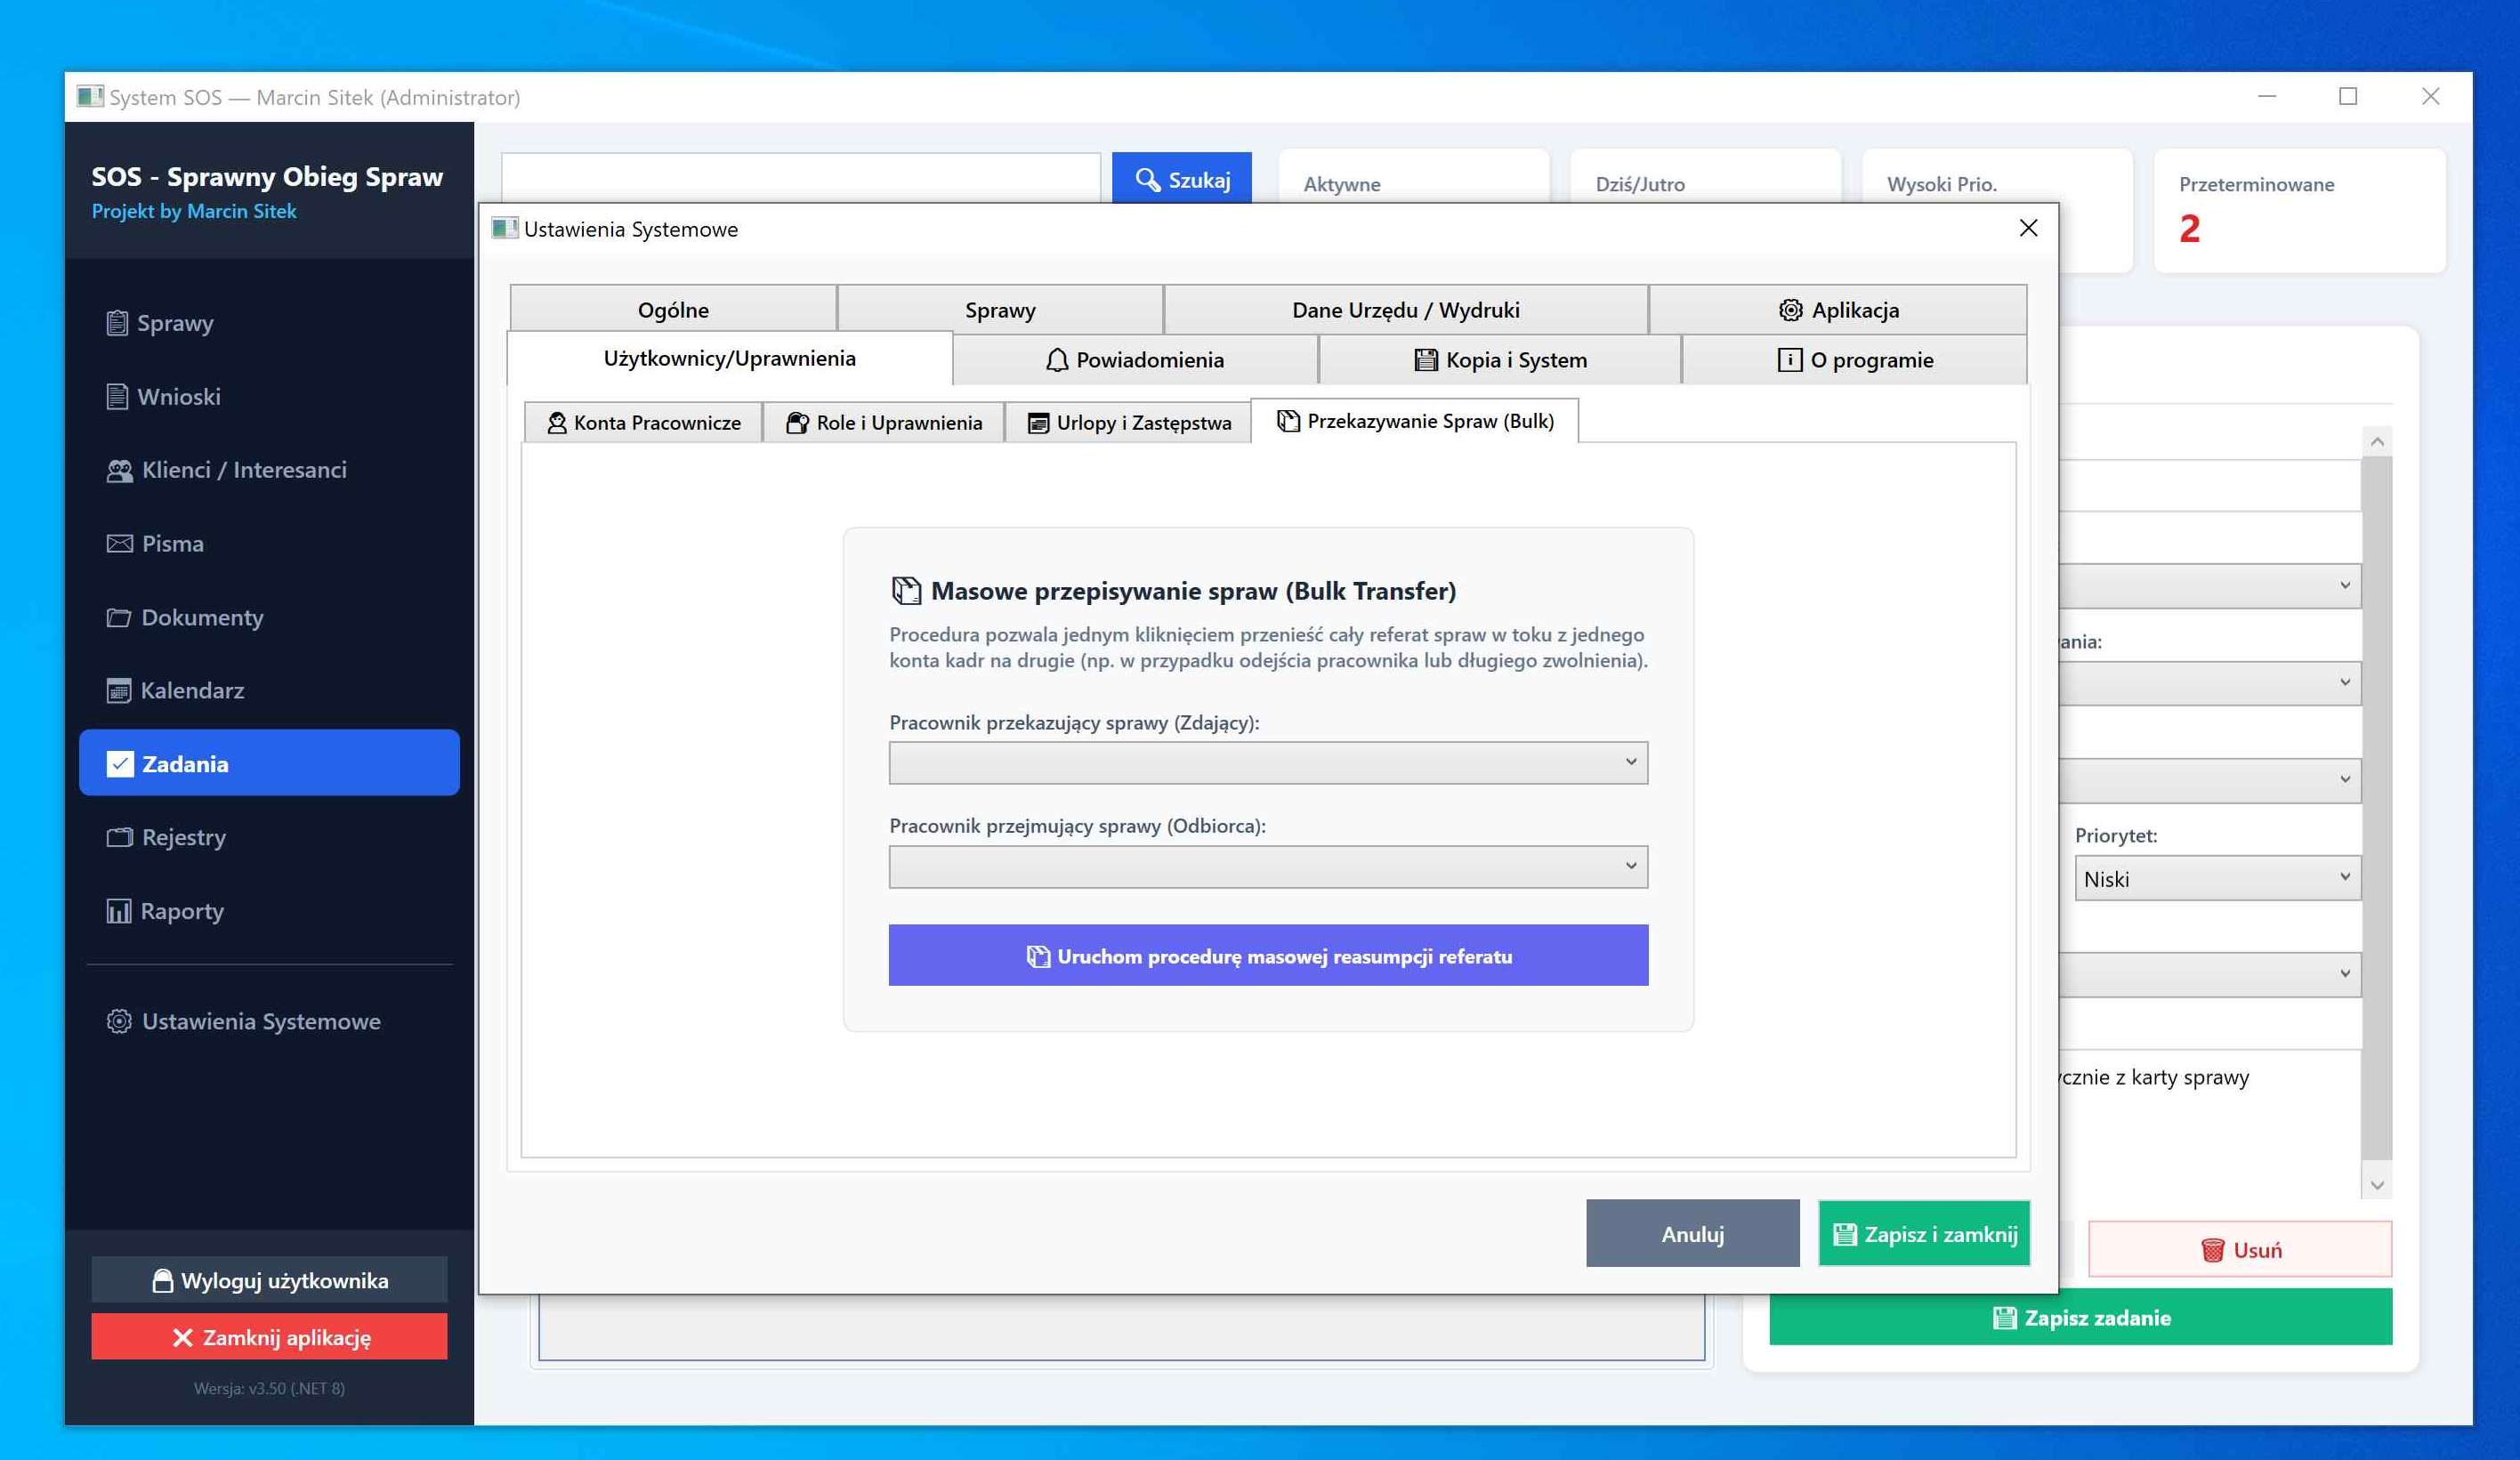
Task: Open the Przeterminowane stats card
Action: [x=2299, y=210]
